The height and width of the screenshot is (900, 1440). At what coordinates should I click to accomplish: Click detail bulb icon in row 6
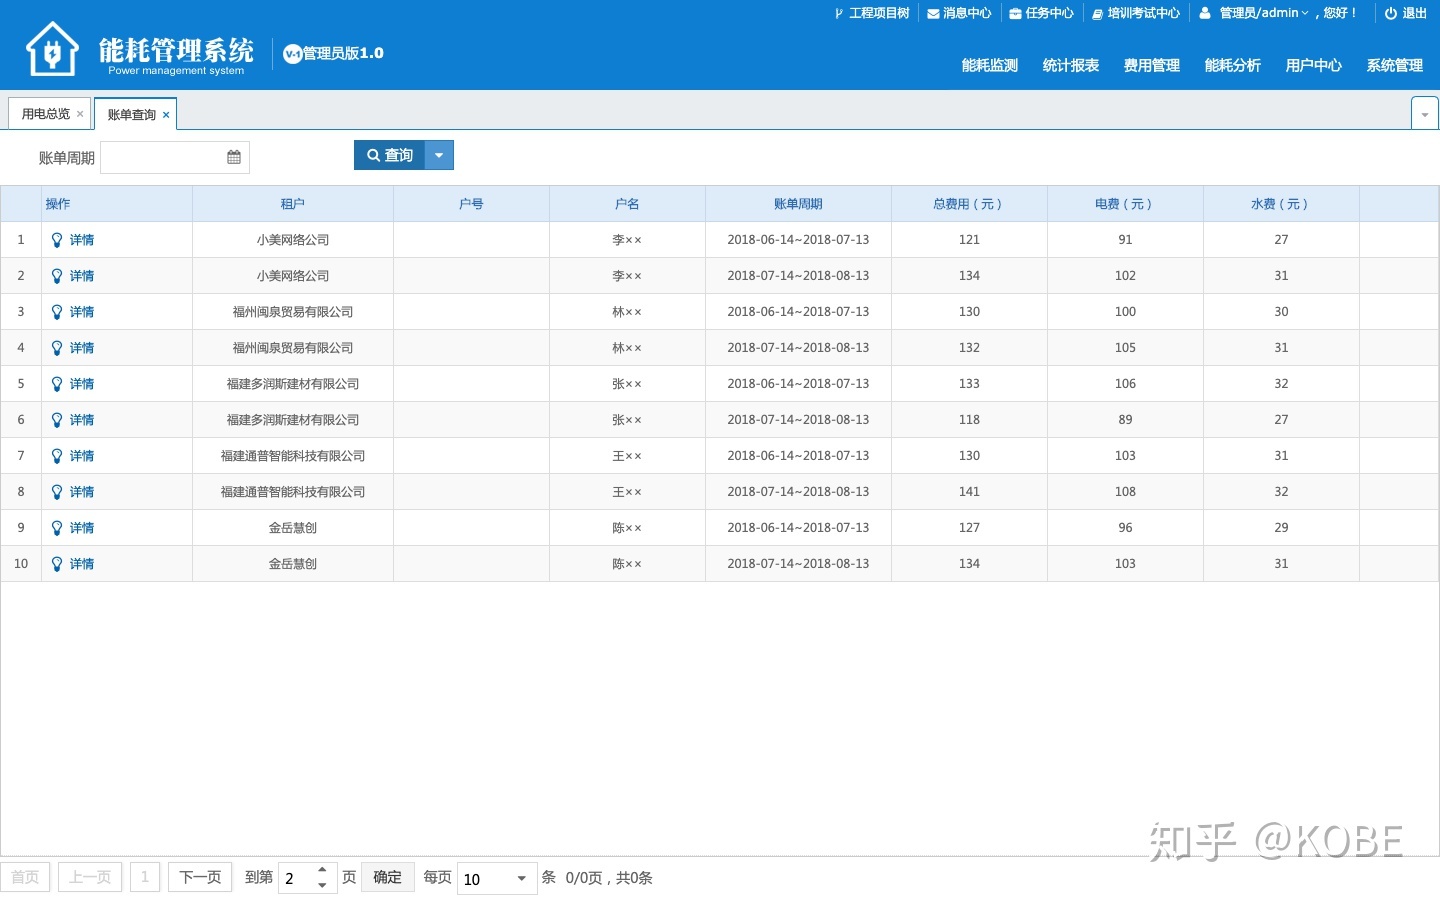point(57,420)
